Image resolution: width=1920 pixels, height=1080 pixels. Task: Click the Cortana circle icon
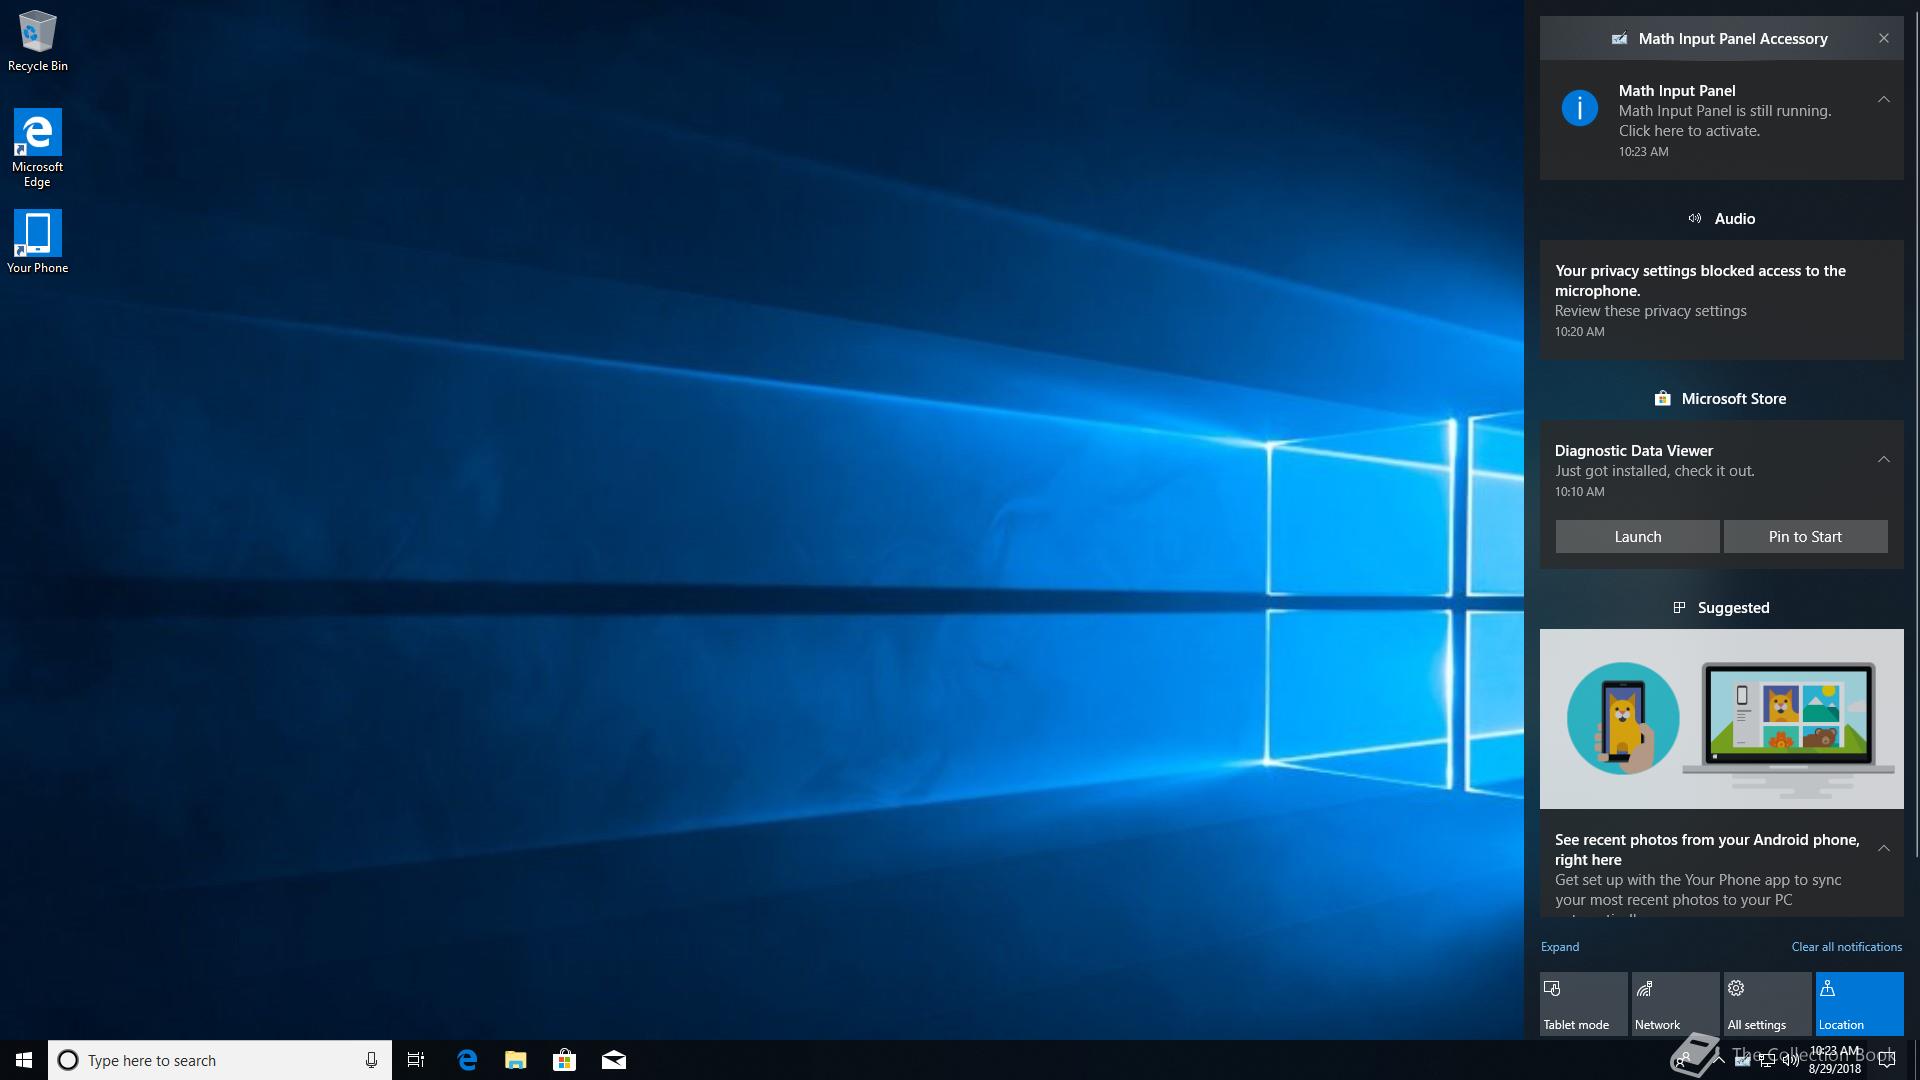coord(68,1060)
